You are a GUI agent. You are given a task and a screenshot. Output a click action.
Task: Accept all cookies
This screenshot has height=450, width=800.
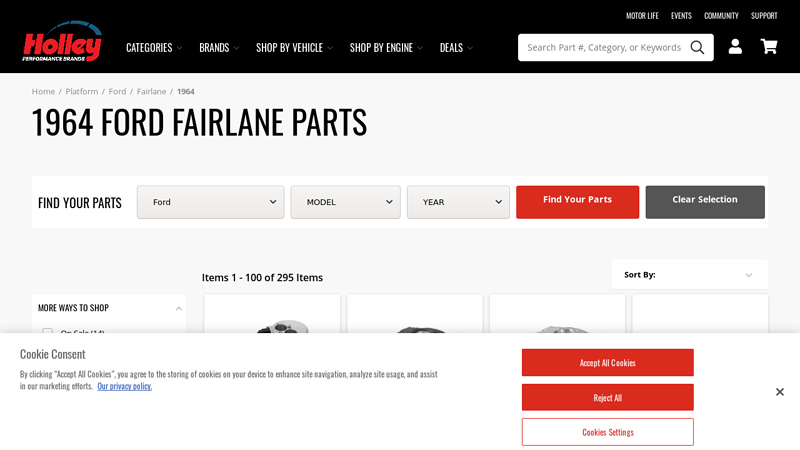tap(608, 363)
